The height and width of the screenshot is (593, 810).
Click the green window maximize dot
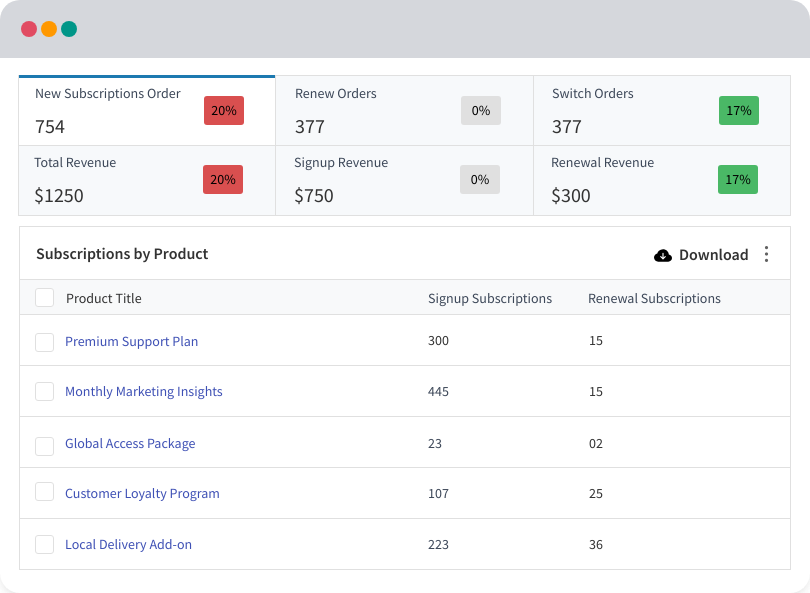[69, 29]
